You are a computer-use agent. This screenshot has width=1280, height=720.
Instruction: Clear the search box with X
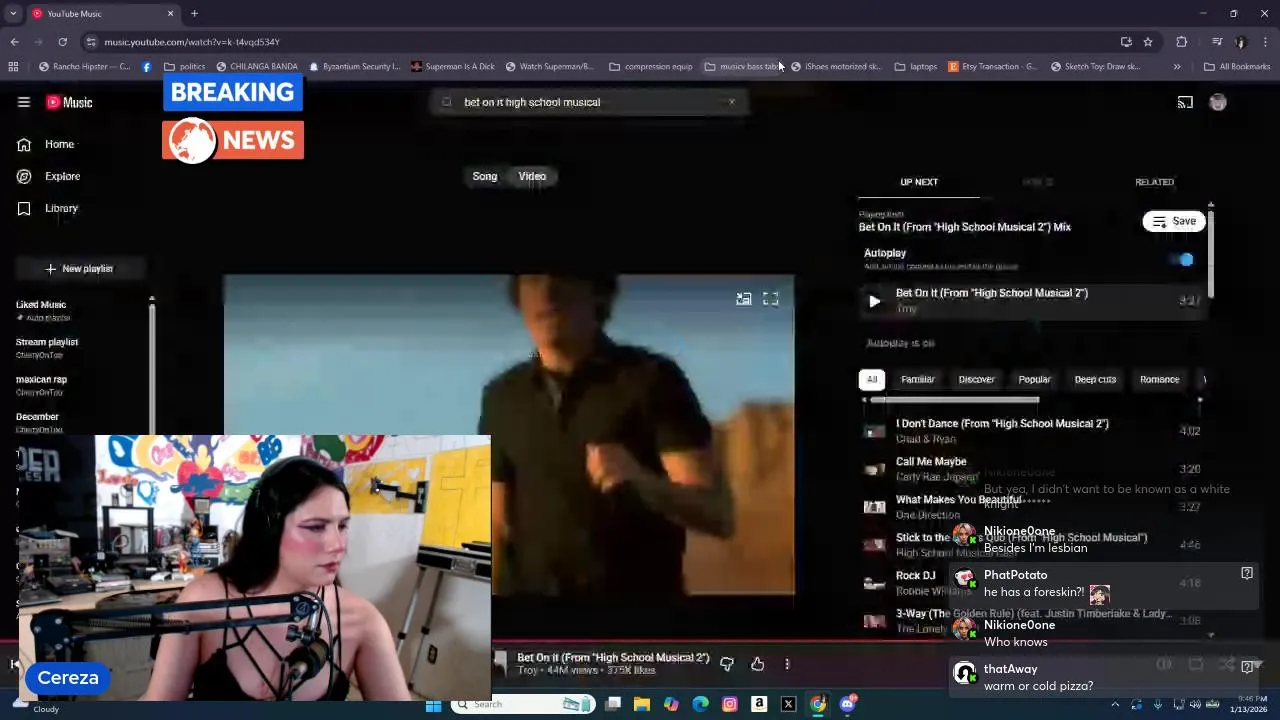coord(731,102)
